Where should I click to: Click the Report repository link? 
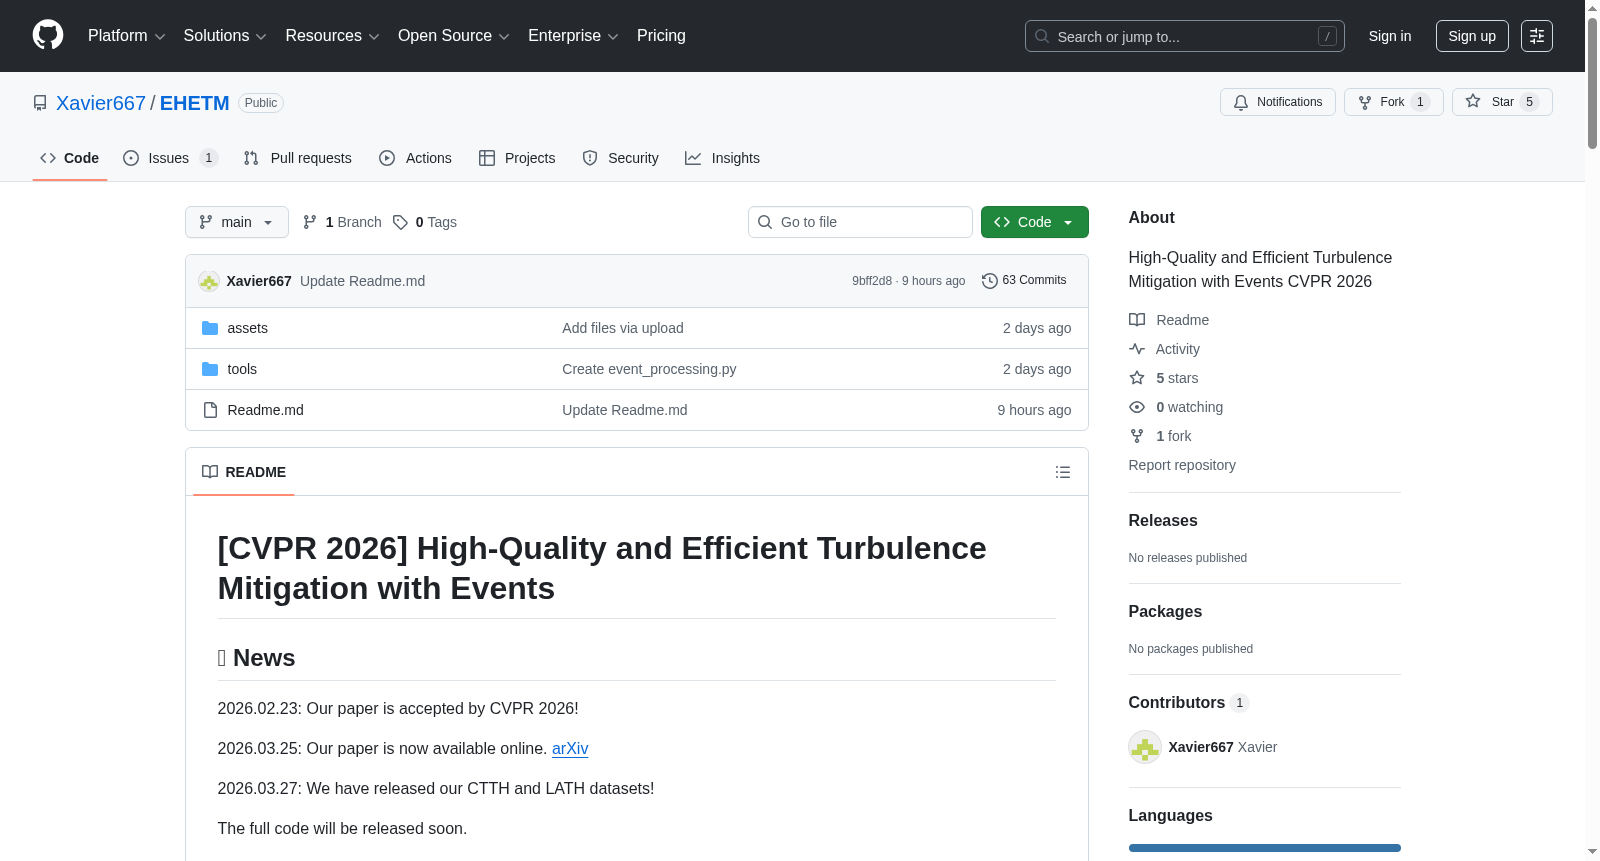pos(1182,465)
